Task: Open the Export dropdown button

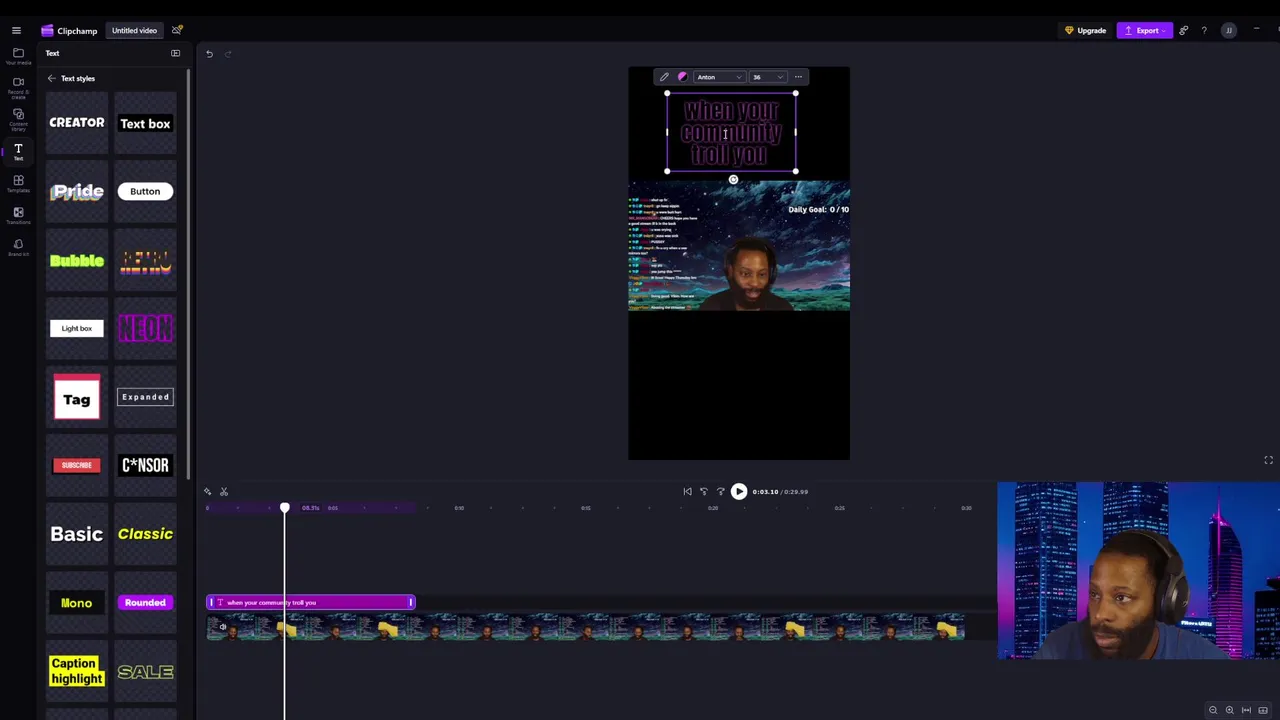Action: tap(1145, 31)
